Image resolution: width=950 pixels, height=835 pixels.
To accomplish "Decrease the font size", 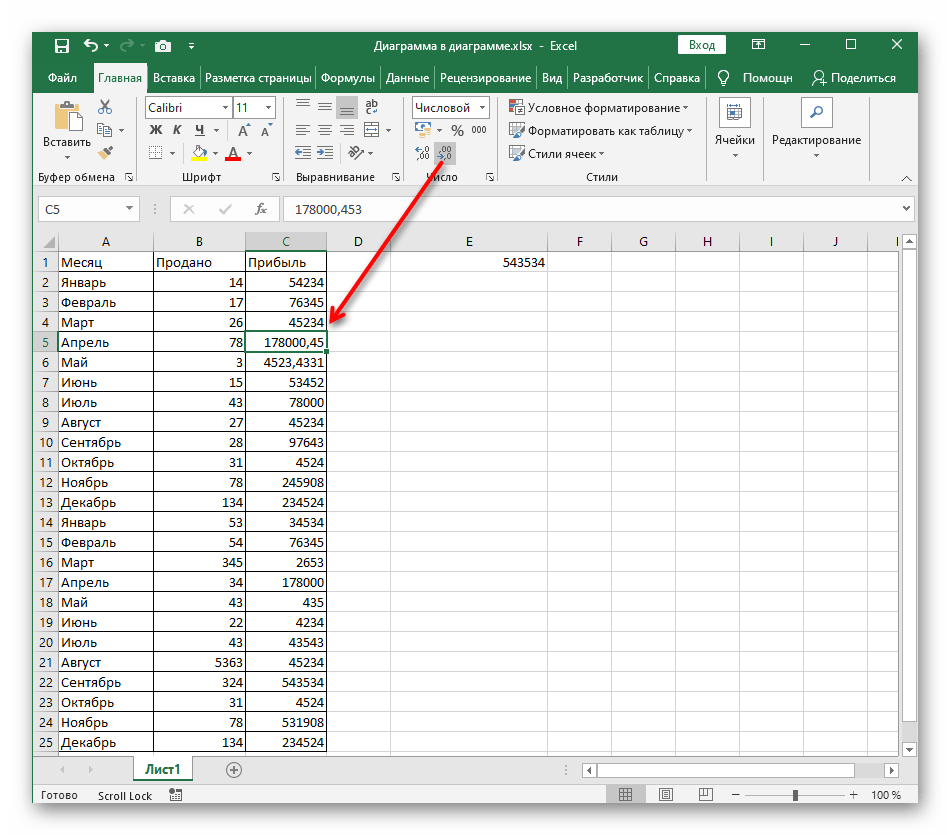I will tap(266, 130).
